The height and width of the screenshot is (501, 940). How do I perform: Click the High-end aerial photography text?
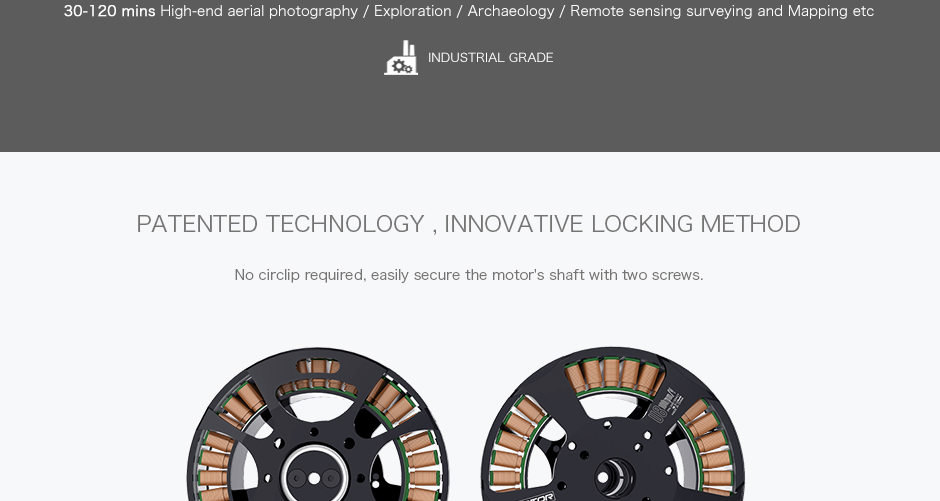(x=259, y=11)
